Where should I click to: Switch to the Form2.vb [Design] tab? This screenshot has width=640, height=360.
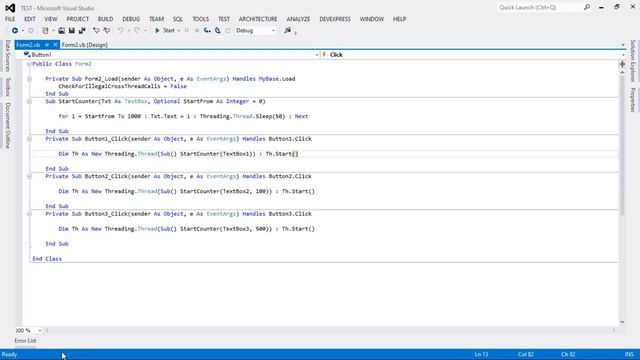pos(84,45)
